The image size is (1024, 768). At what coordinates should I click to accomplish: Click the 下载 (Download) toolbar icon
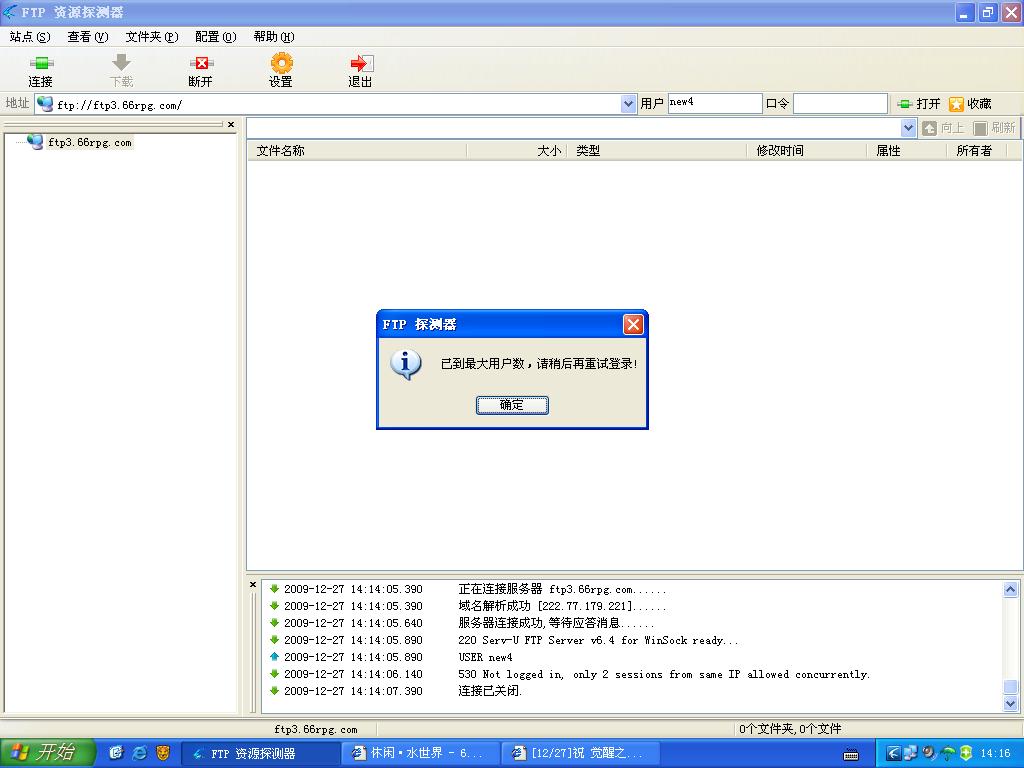[121, 71]
